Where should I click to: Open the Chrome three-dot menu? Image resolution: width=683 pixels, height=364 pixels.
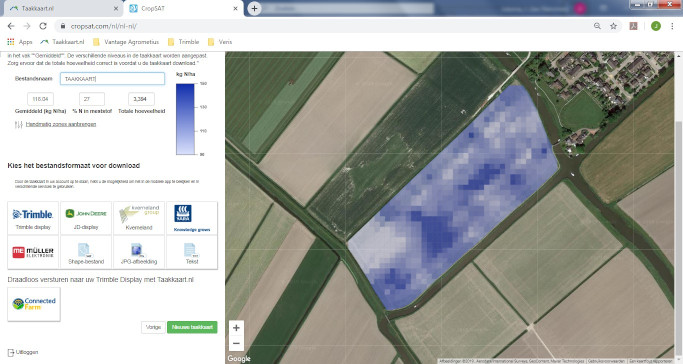[672, 26]
